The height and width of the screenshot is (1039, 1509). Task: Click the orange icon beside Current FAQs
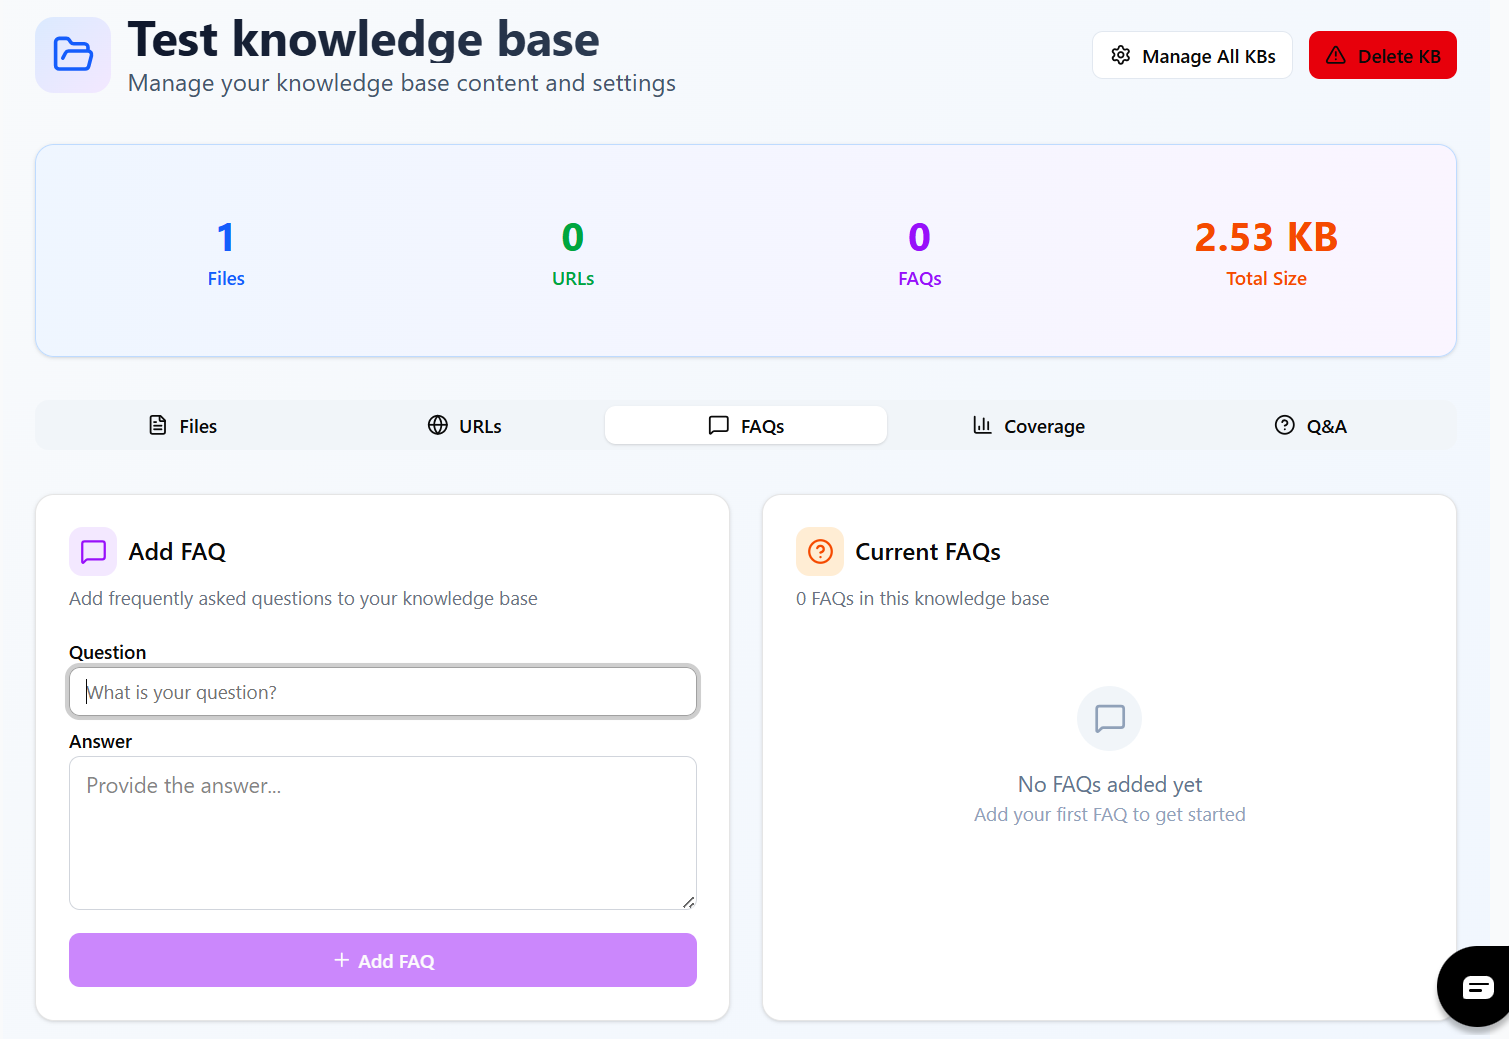[819, 551]
